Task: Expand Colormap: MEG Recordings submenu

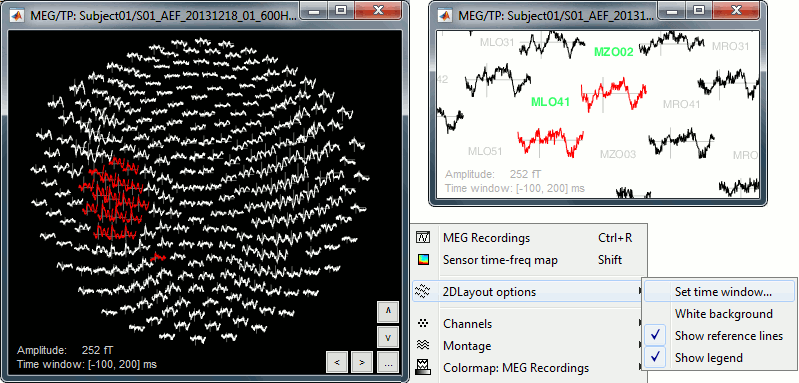Action: coord(528,368)
